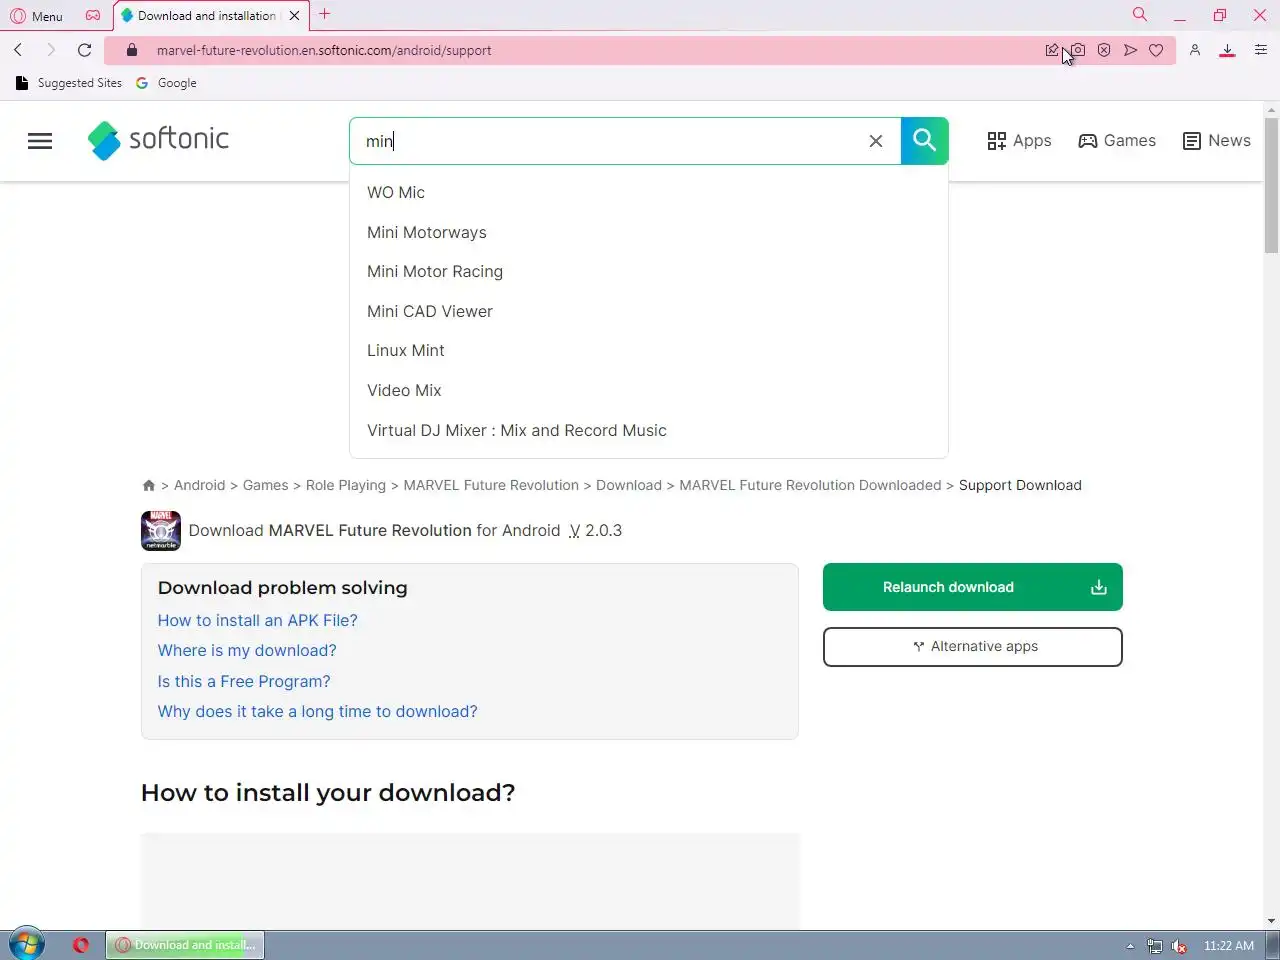Screen dimensions: 1280x960
Task: Click the pinned Opera taskbar icon
Action: [x=81, y=945]
